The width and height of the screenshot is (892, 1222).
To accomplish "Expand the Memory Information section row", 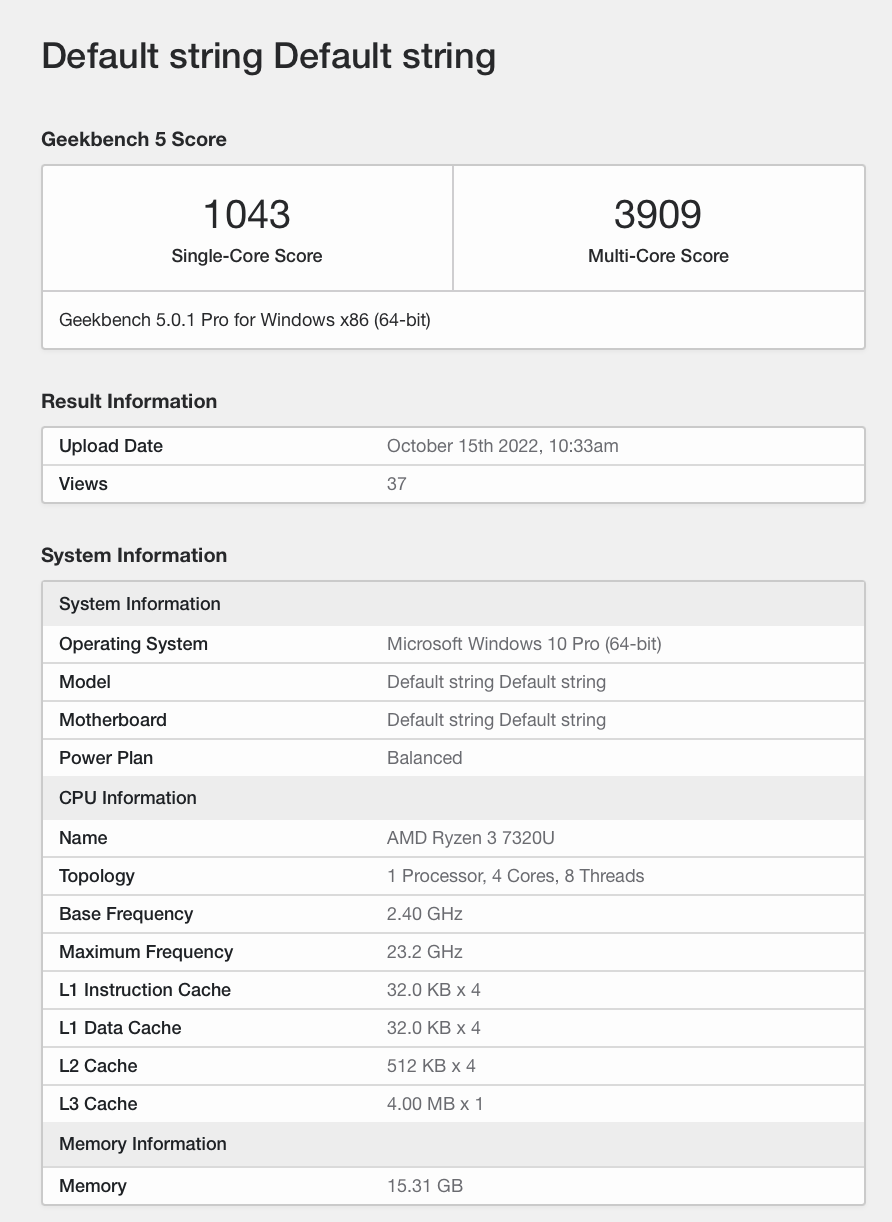I will click(x=142, y=1144).
